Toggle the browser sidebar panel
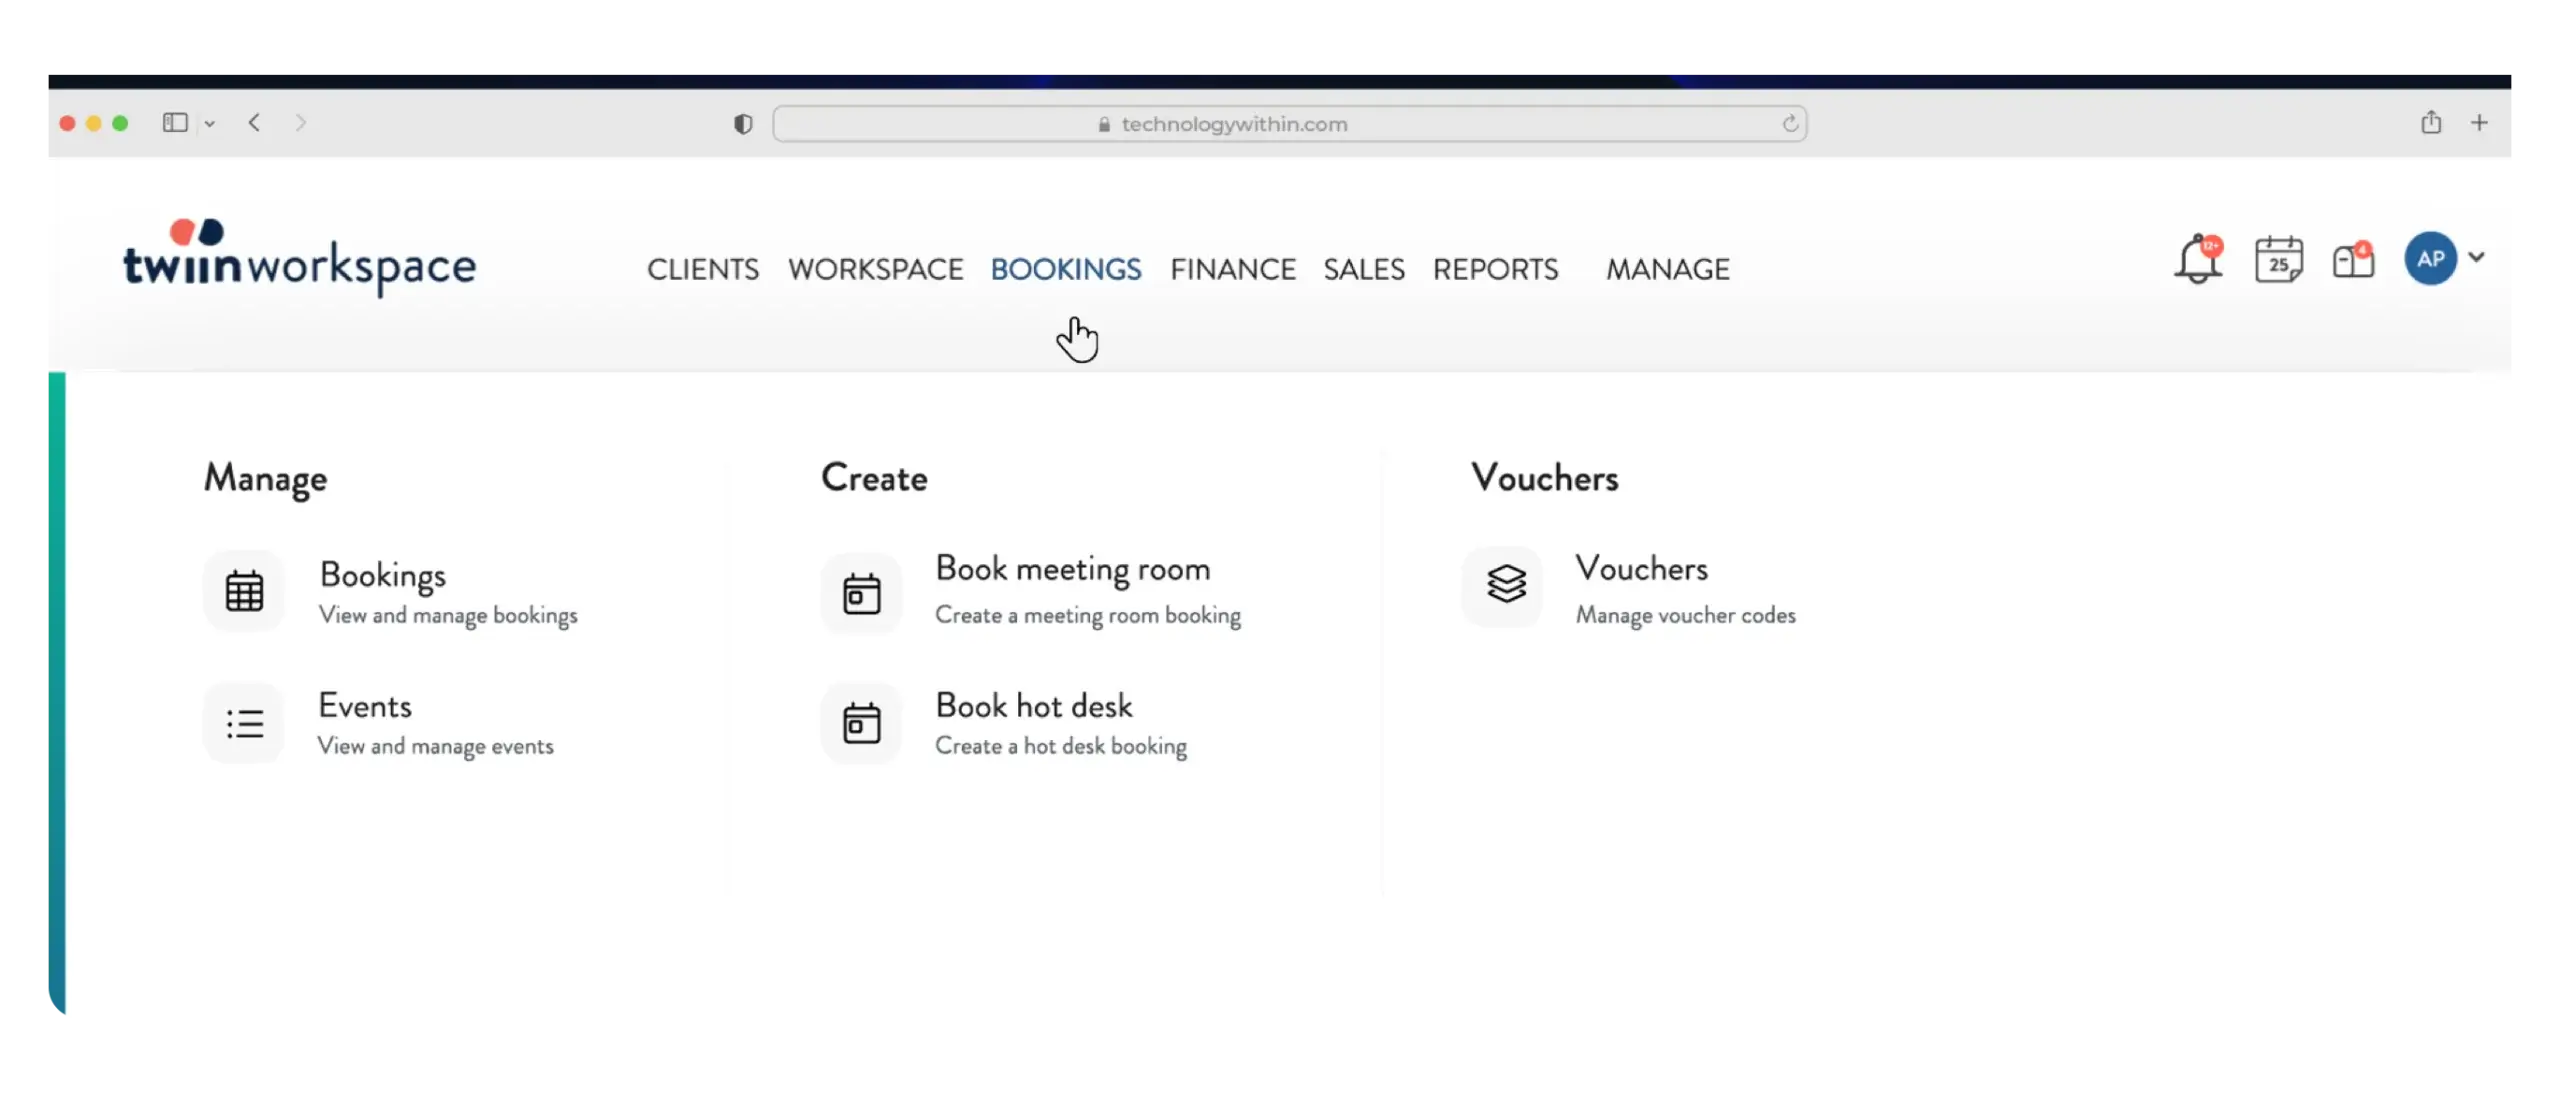 175,123
